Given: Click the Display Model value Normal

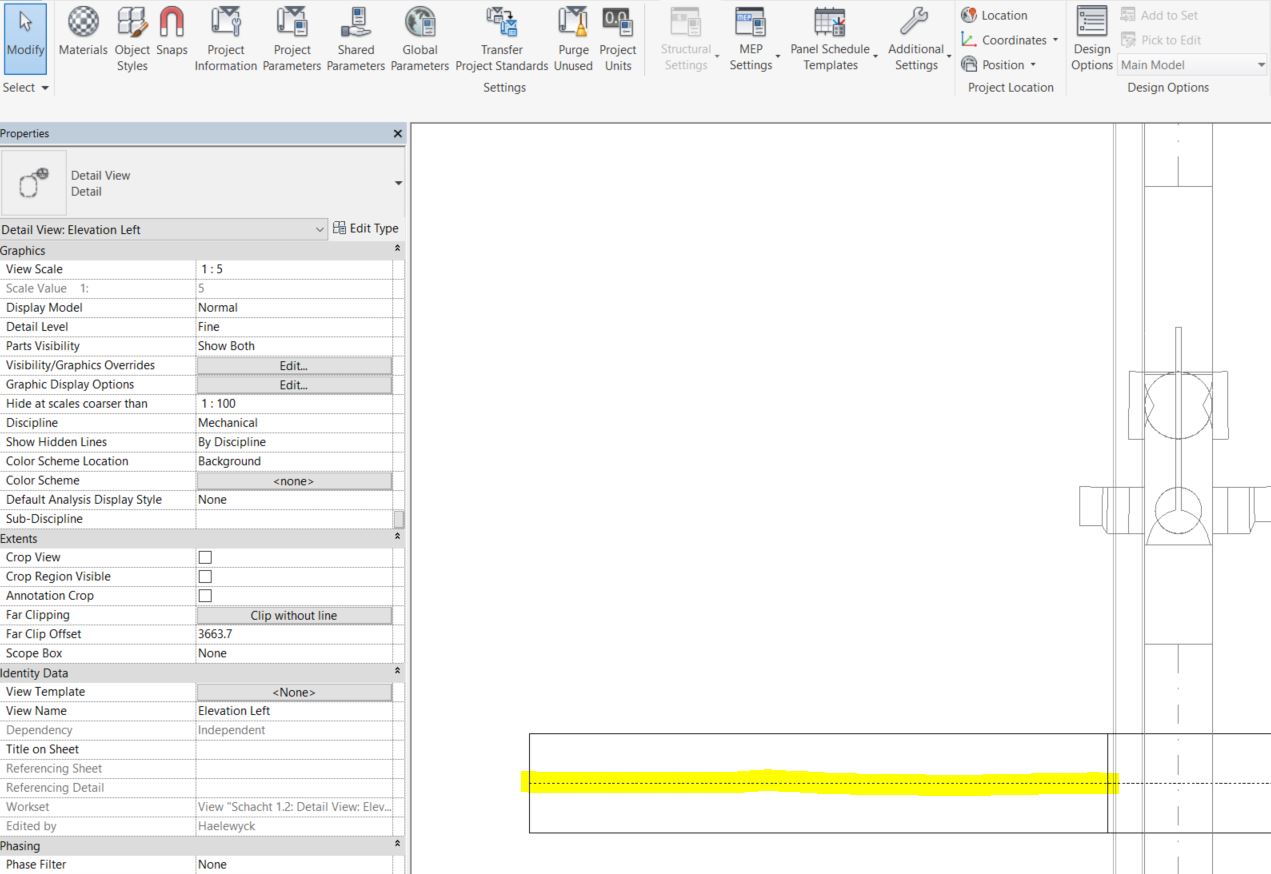Looking at the screenshot, I should [294, 307].
